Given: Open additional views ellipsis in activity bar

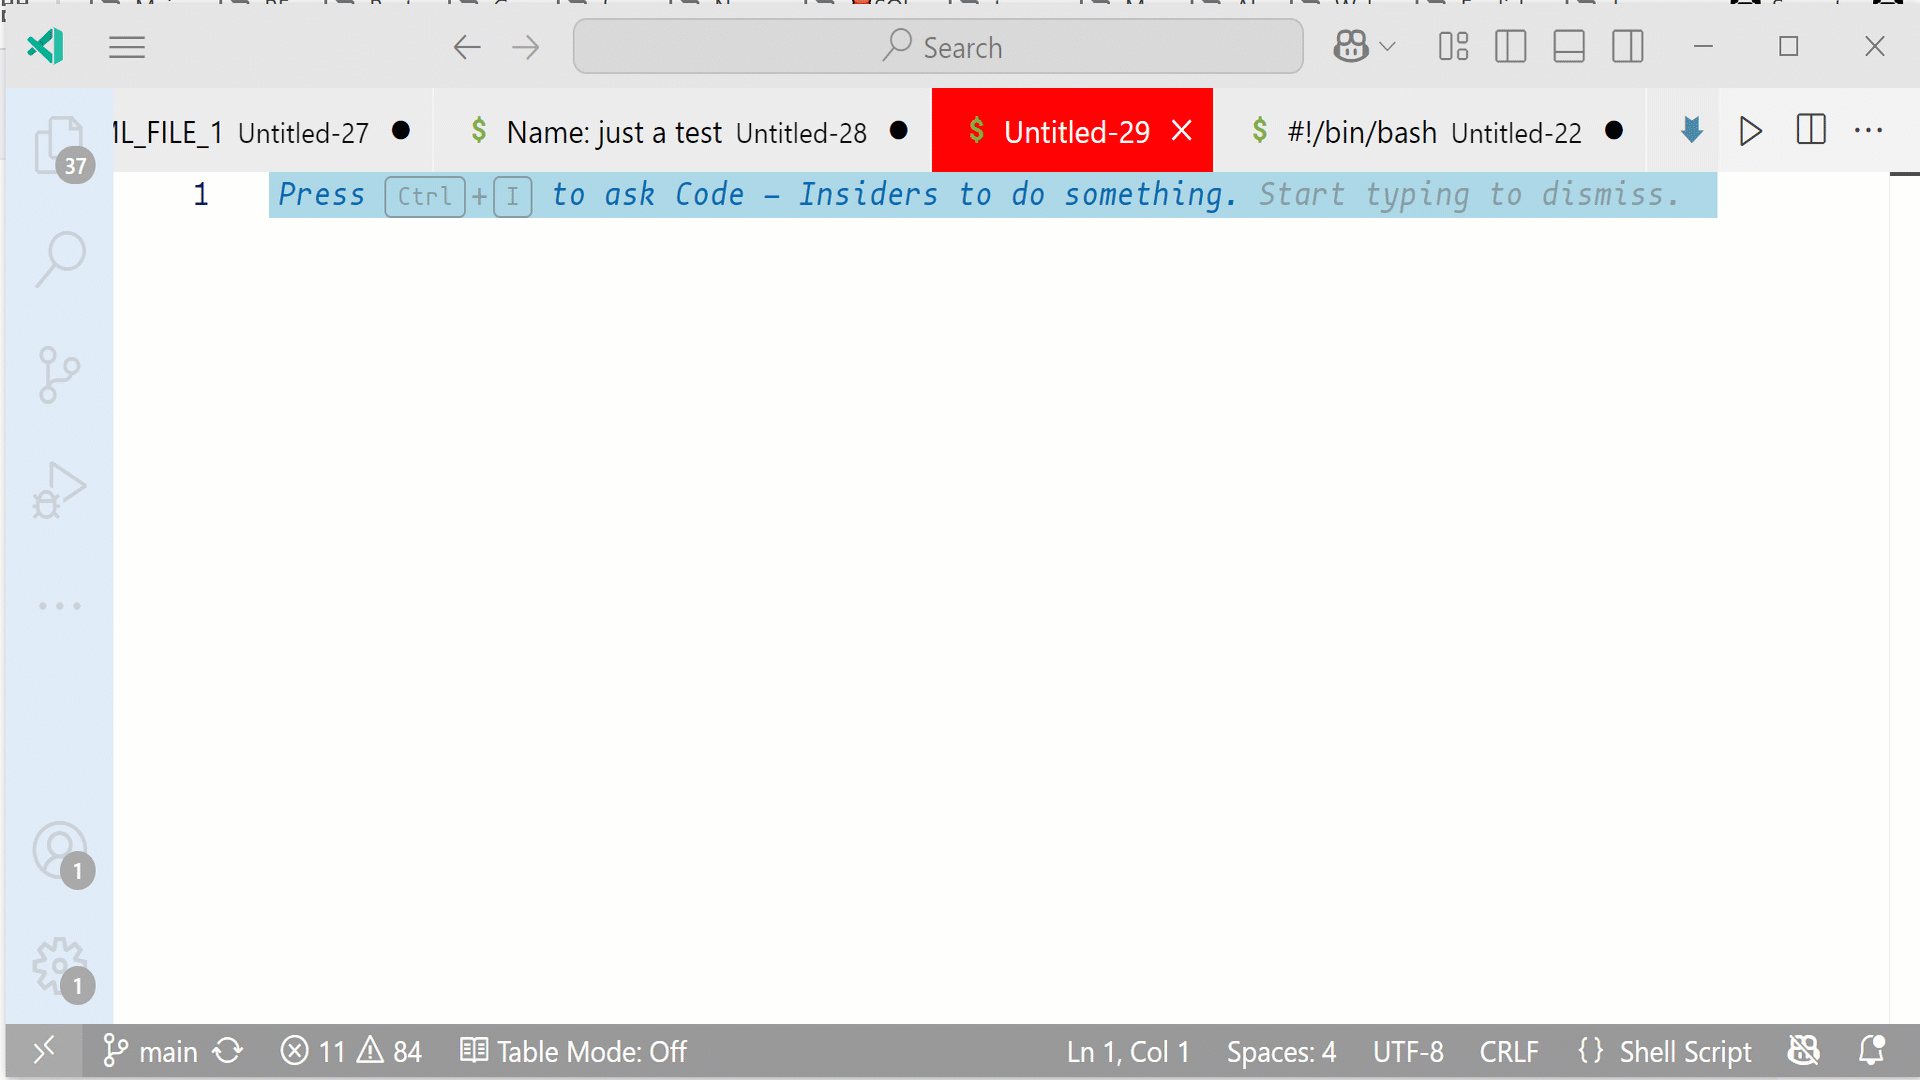Looking at the screenshot, I should (x=59, y=606).
